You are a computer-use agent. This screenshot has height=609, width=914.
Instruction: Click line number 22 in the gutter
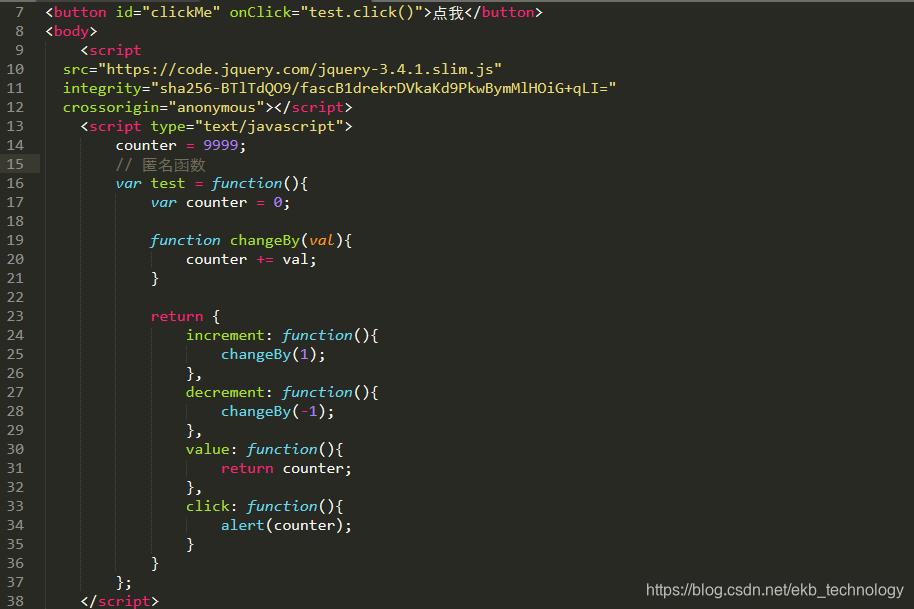coord(15,297)
